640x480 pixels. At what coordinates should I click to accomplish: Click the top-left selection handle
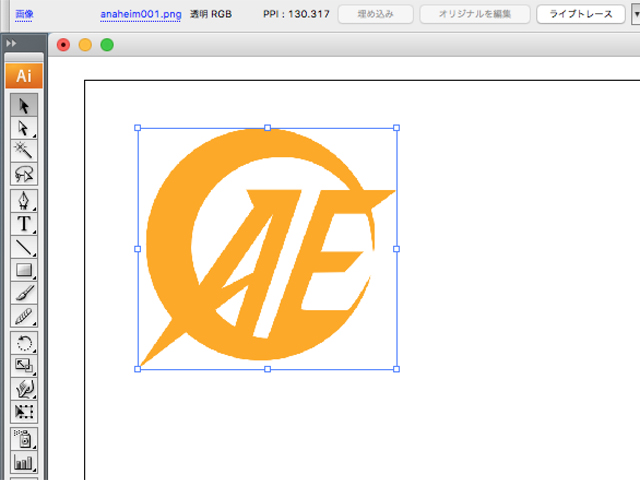tap(138, 128)
